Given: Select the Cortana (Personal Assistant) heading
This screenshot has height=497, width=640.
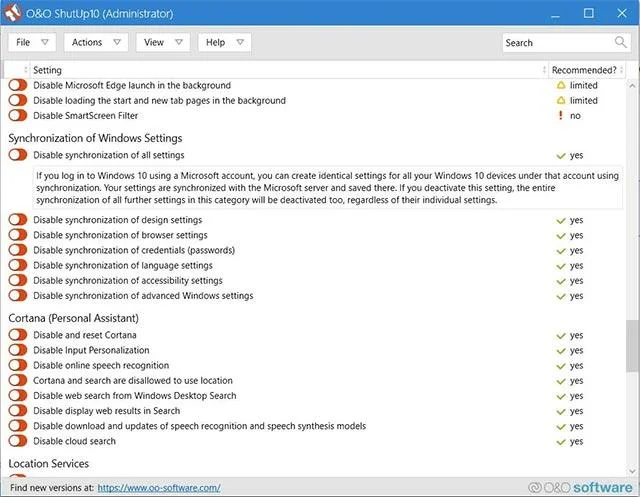Looking at the screenshot, I should [73, 318].
